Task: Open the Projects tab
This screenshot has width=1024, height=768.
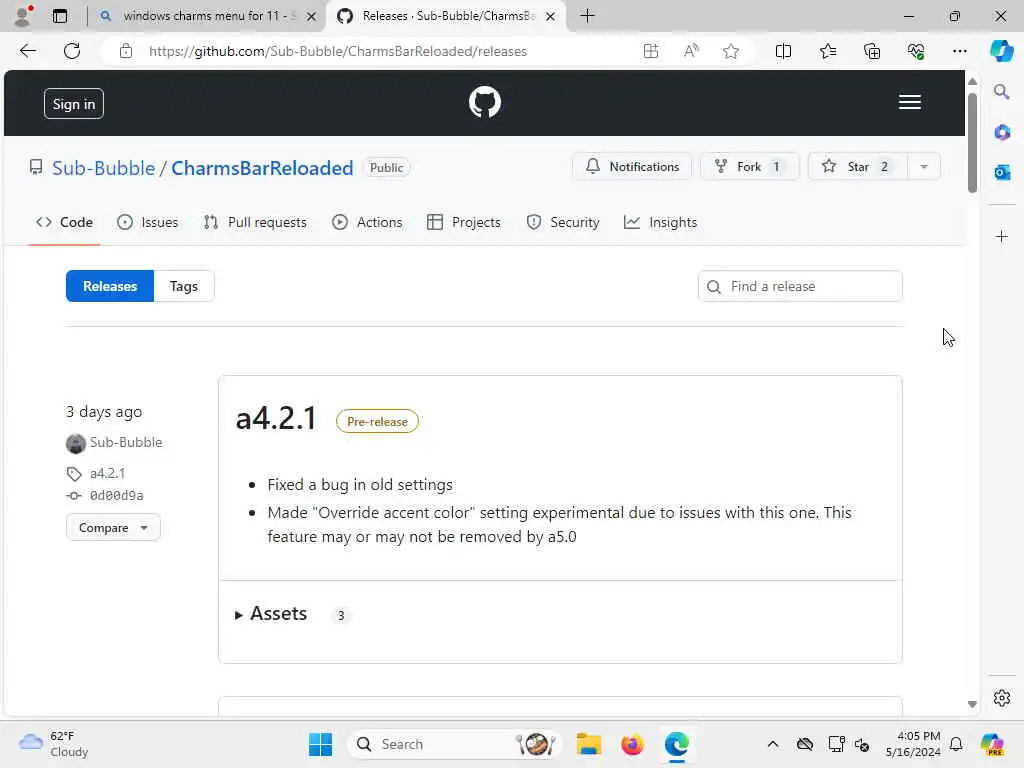Action: coord(464,222)
